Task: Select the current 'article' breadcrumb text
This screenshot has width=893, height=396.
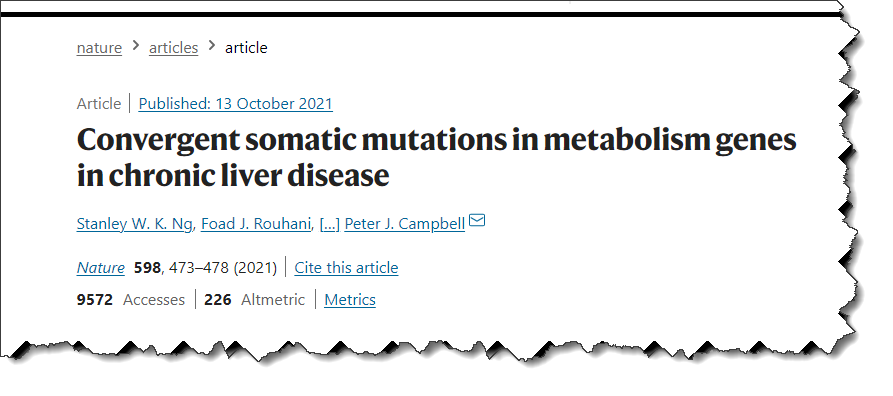Action: click(246, 48)
